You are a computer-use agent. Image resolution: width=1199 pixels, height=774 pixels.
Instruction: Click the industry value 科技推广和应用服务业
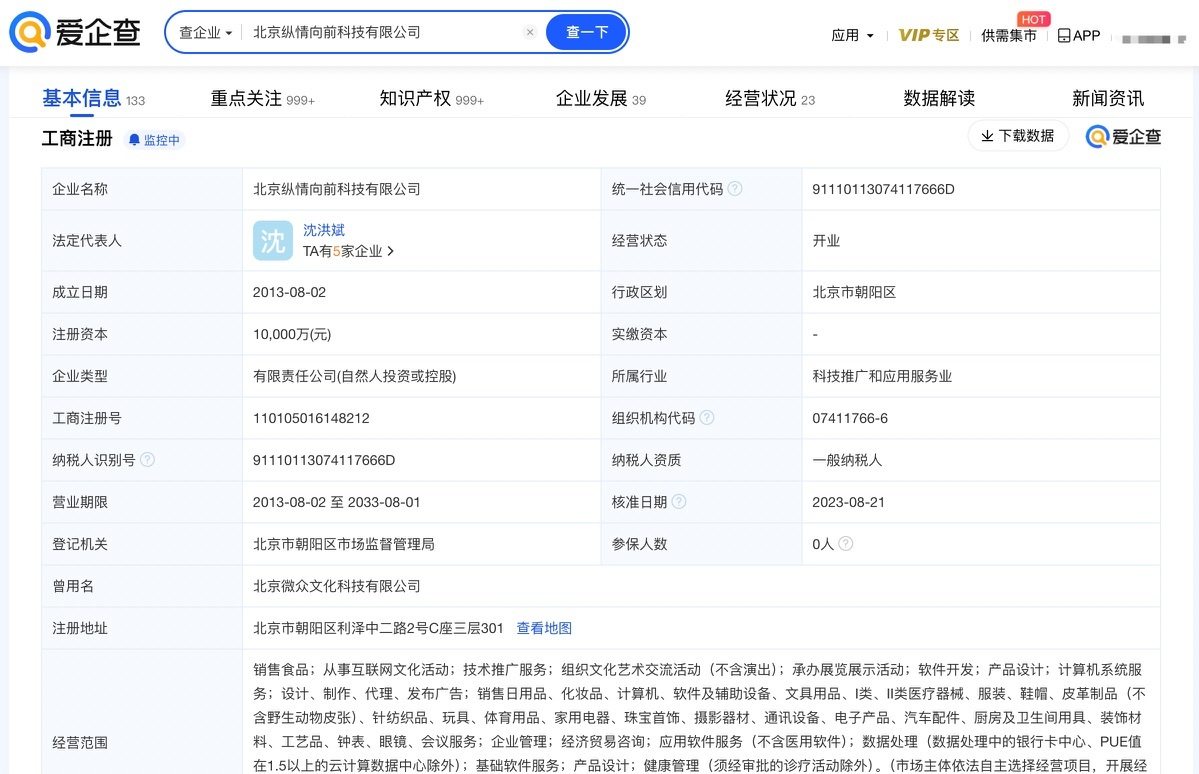(x=882, y=376)
